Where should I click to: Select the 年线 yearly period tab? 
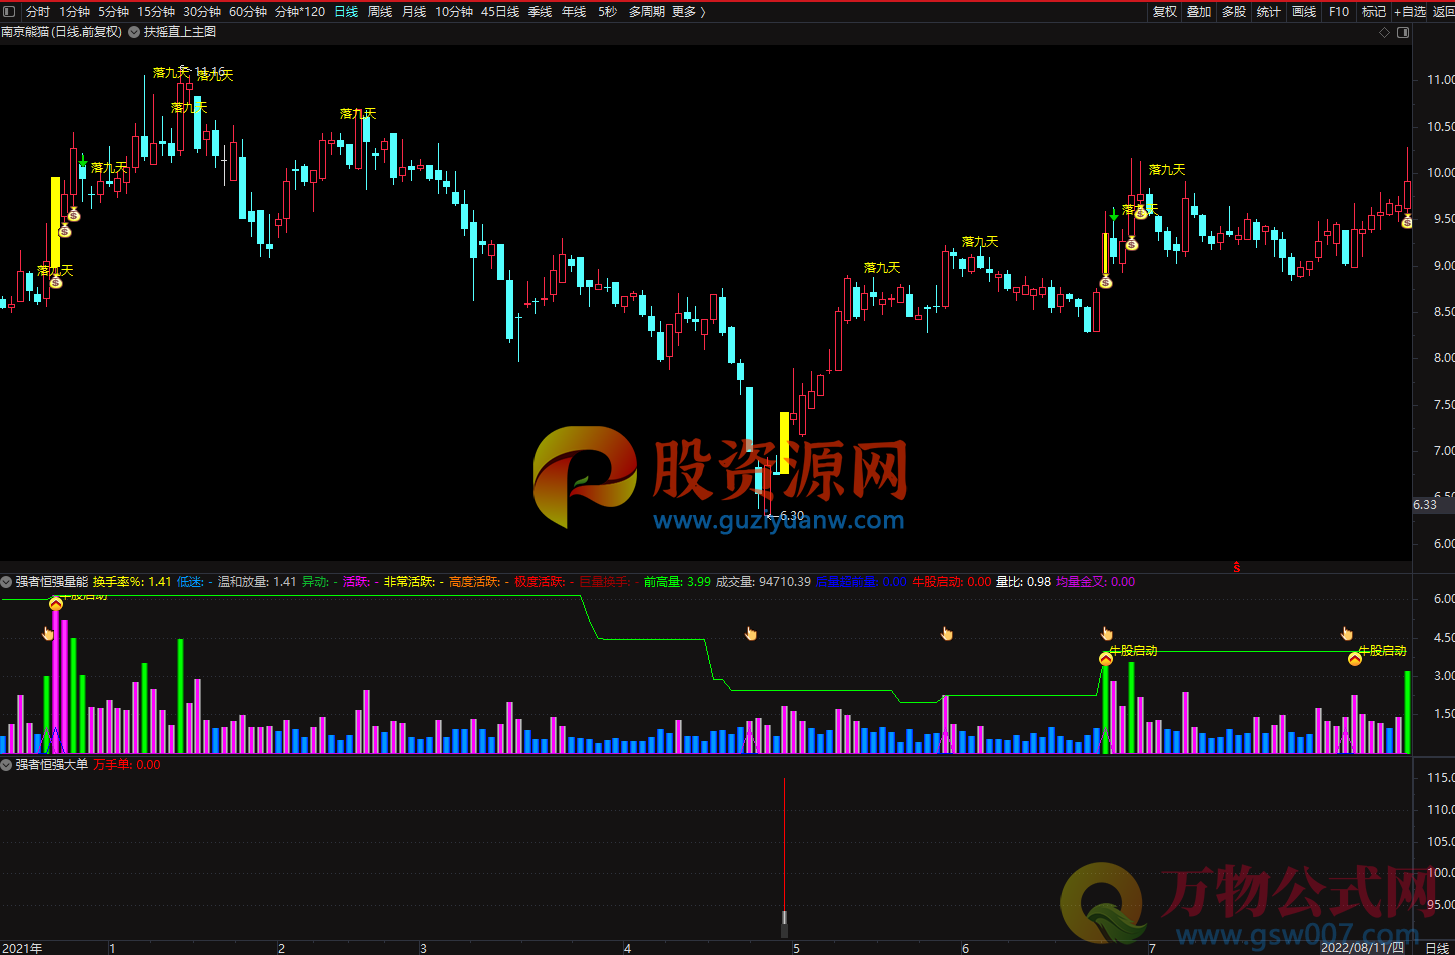click(x=574, y=11)
